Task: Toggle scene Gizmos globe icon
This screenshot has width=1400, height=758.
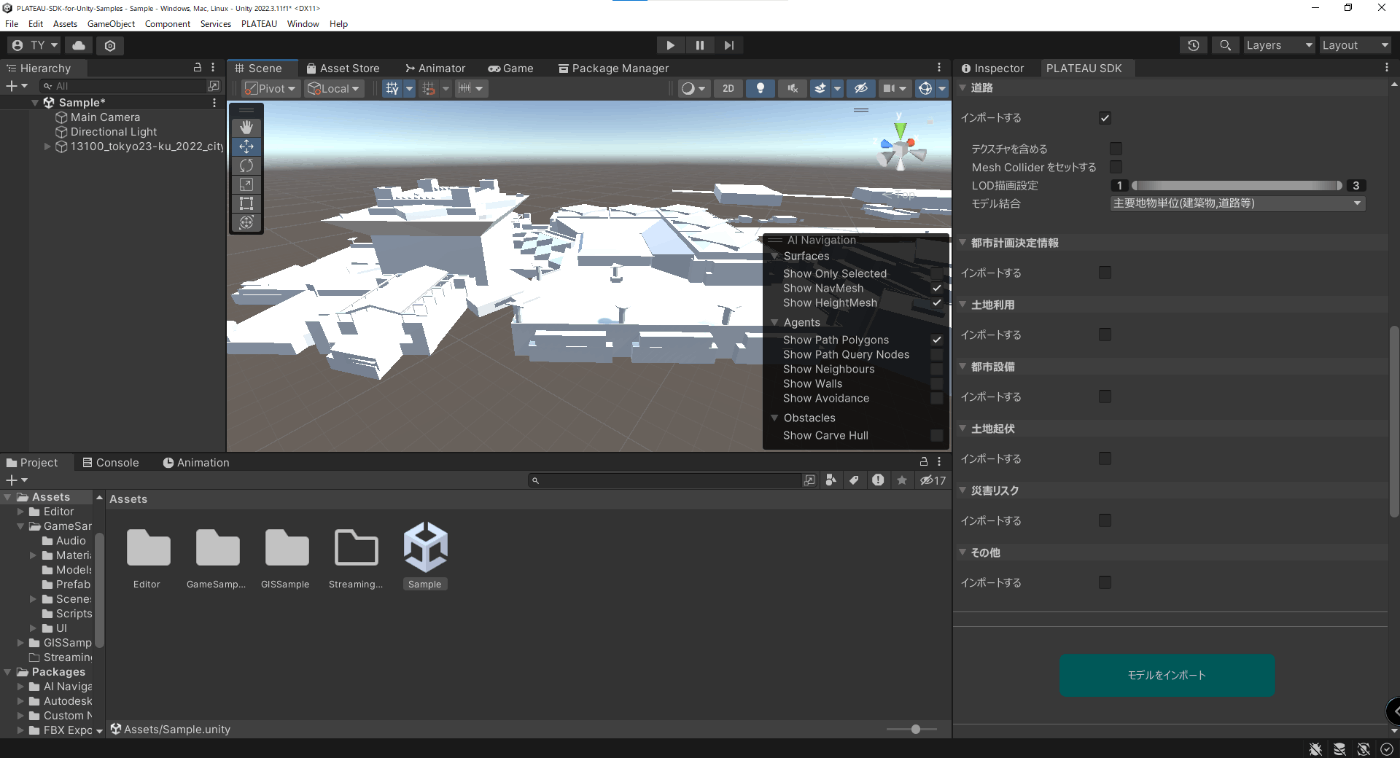Action: tap(926, 88)
